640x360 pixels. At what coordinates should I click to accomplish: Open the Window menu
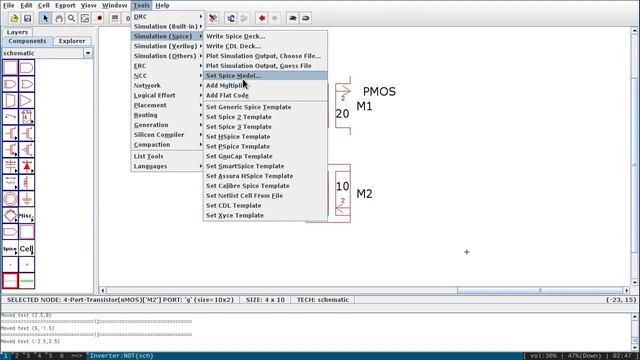coord(114,5)
